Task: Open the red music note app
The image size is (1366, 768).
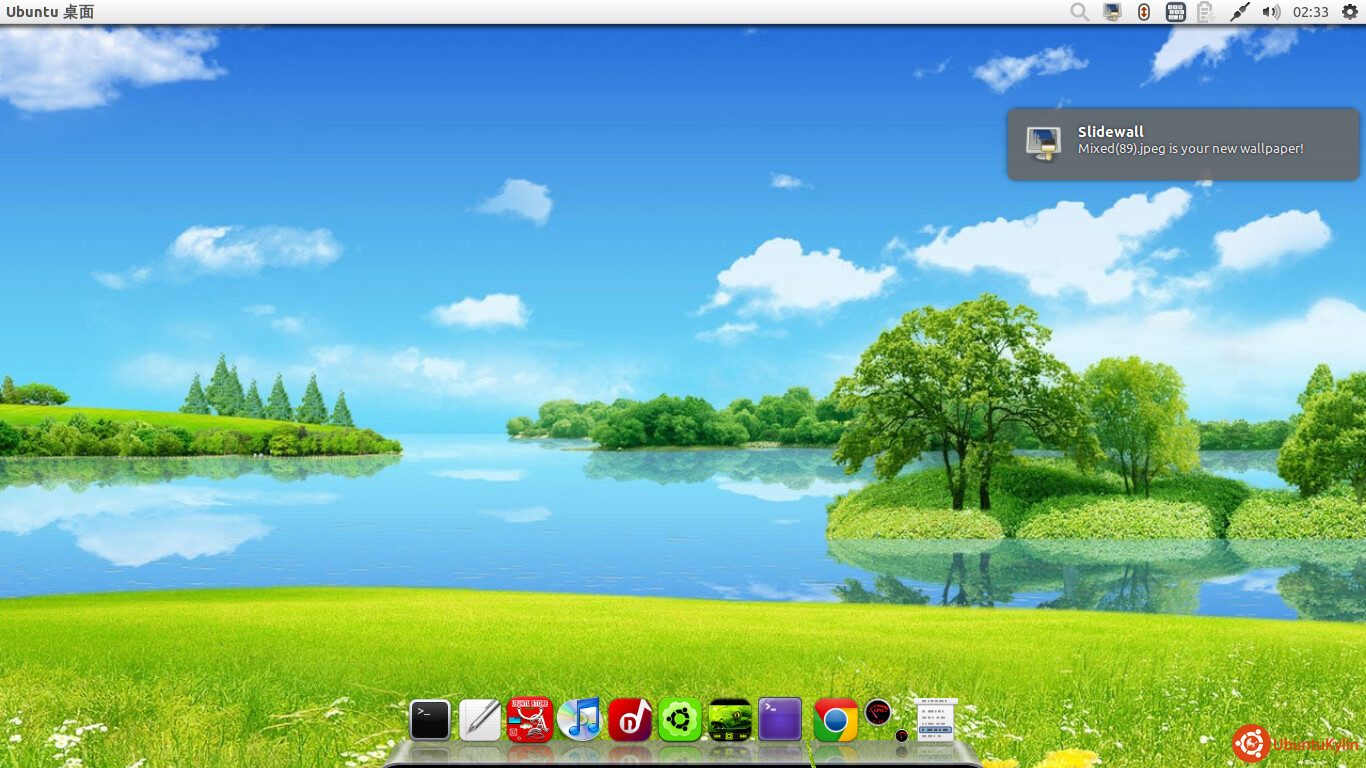Action: click(x=630, y=719)
